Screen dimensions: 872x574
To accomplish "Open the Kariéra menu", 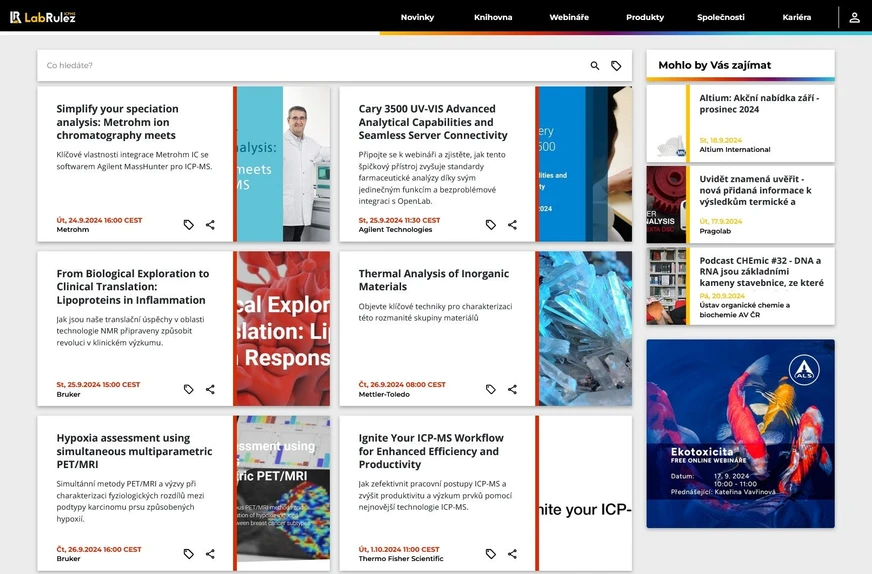I will [x=796, y=17].
